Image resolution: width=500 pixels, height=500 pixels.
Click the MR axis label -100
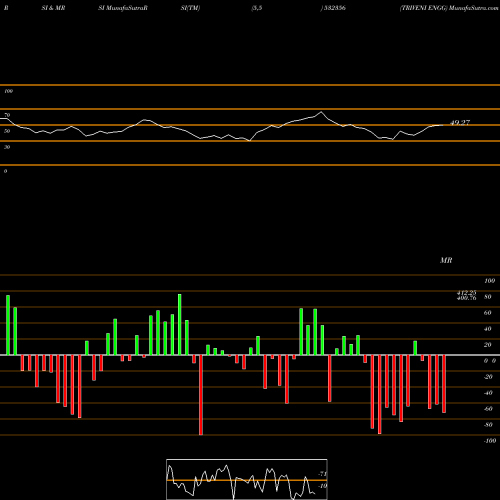pyautogui.click(x=489, y=441)
